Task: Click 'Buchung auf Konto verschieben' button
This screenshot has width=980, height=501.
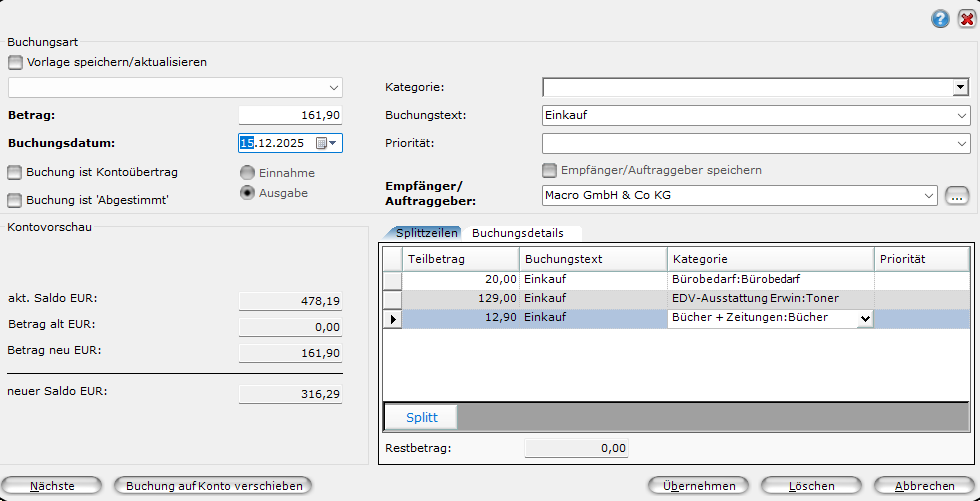Action: click(214, 486)
